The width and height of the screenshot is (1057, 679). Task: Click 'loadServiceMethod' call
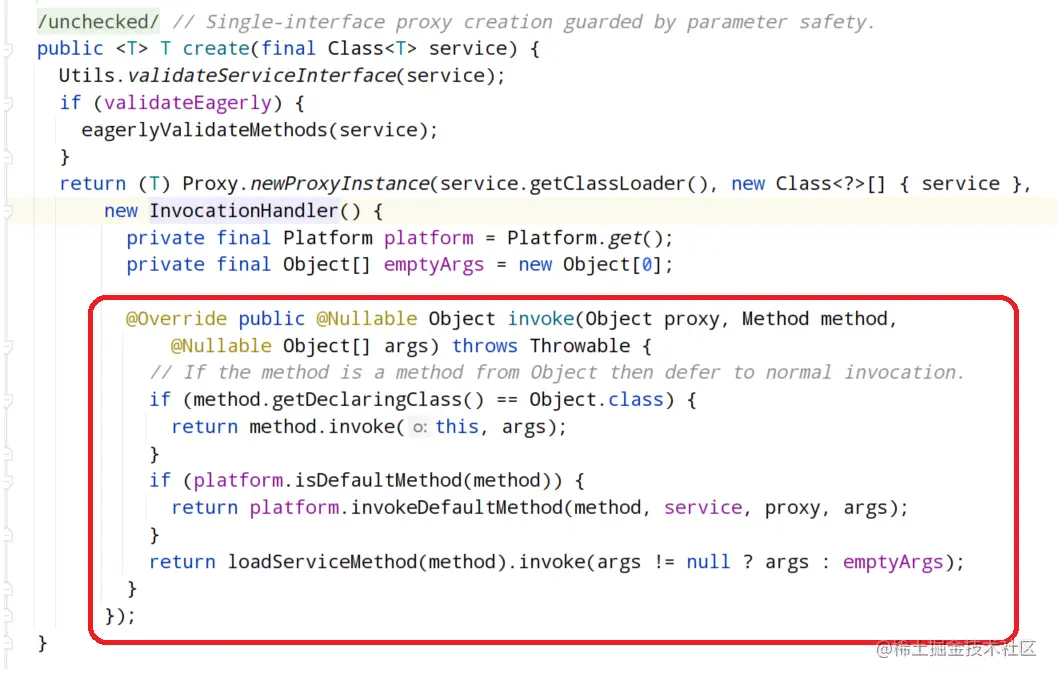click(322, 562)
